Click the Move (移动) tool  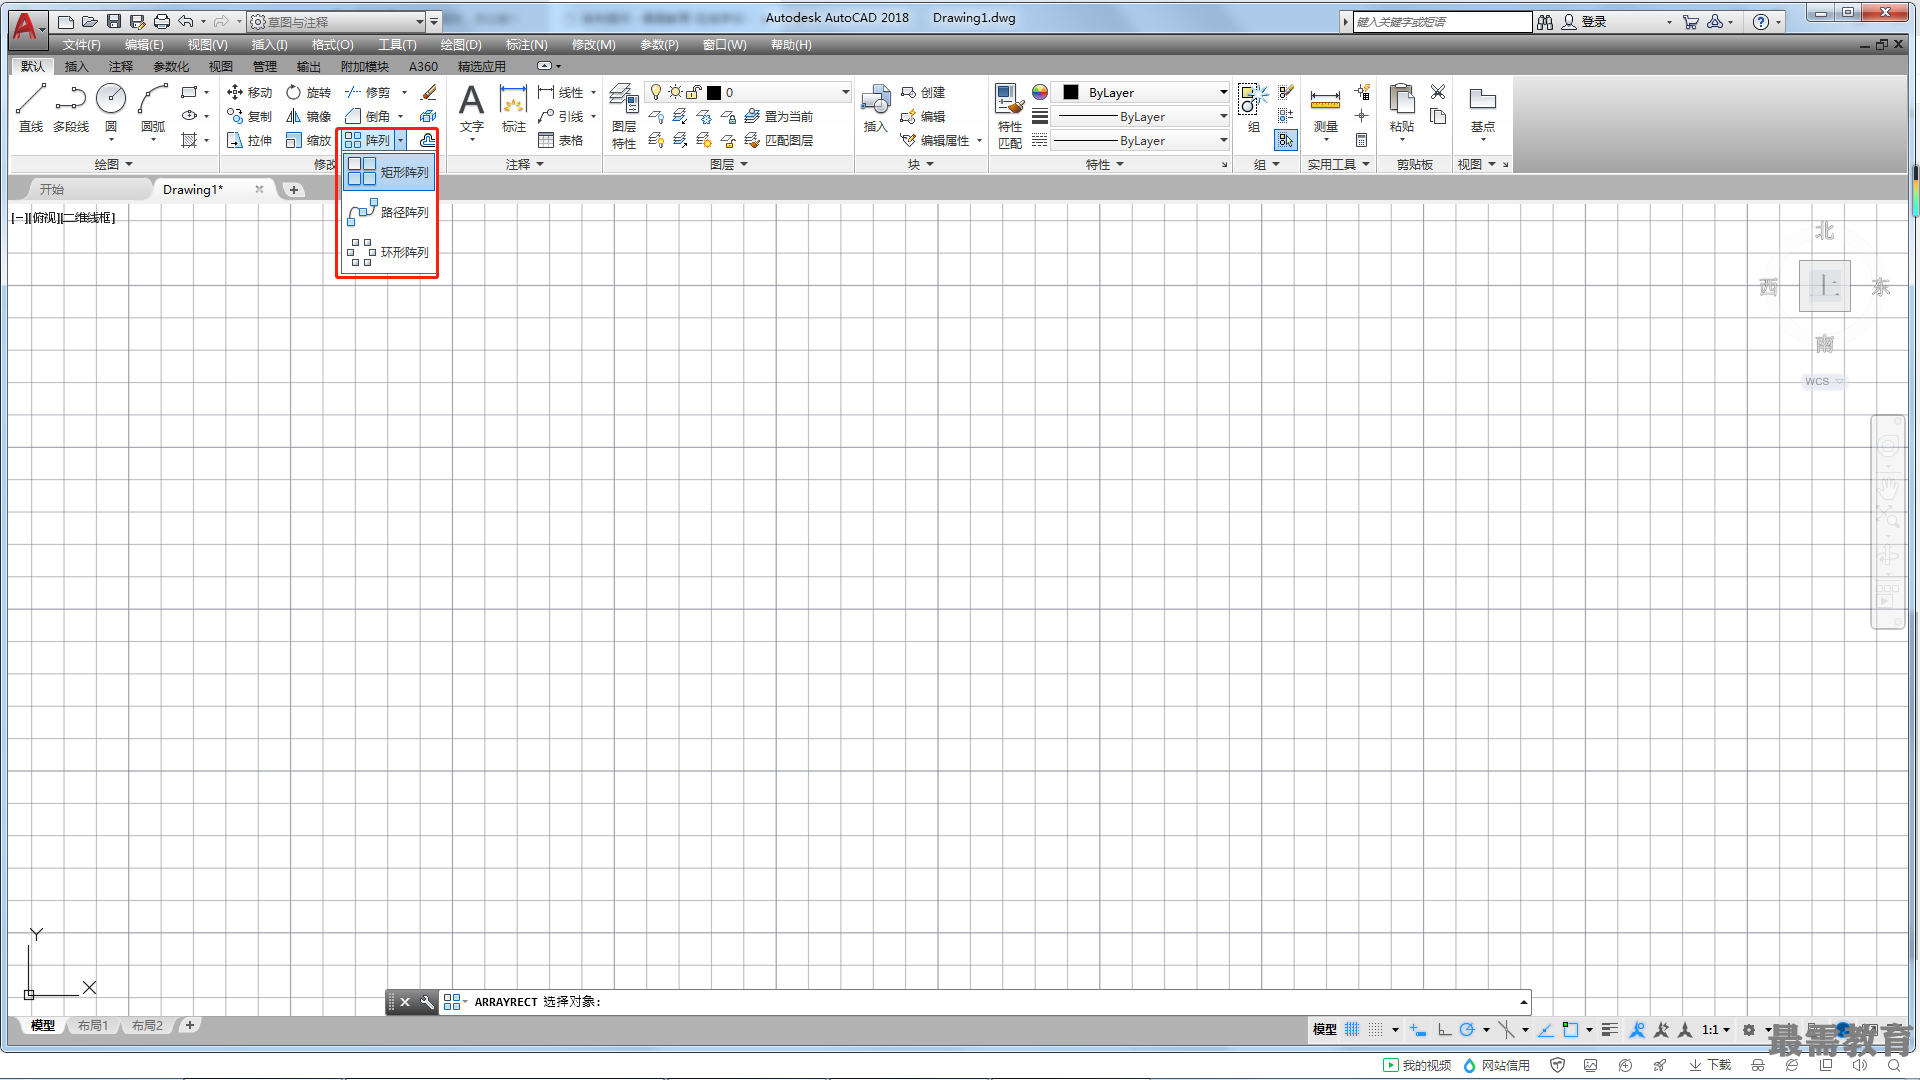click(x=249, y=92)
